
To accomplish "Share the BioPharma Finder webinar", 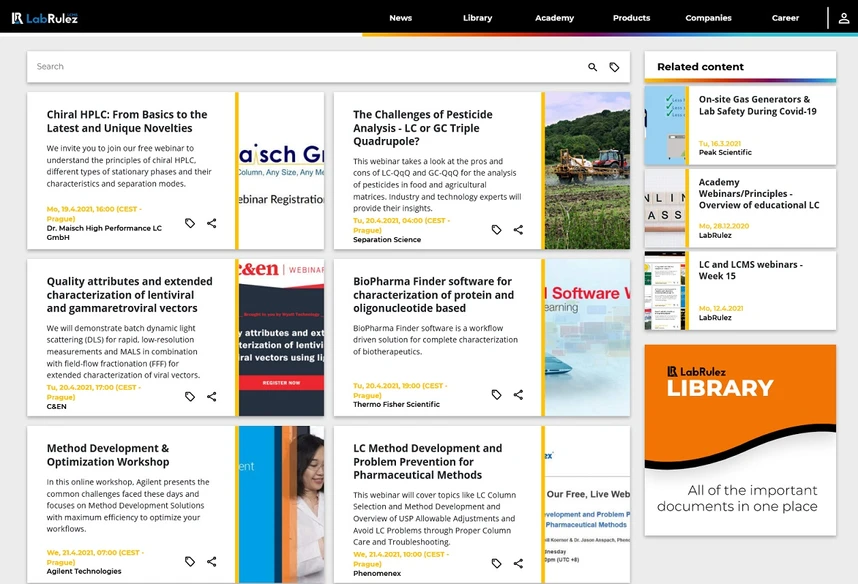I will click(518, 395).
